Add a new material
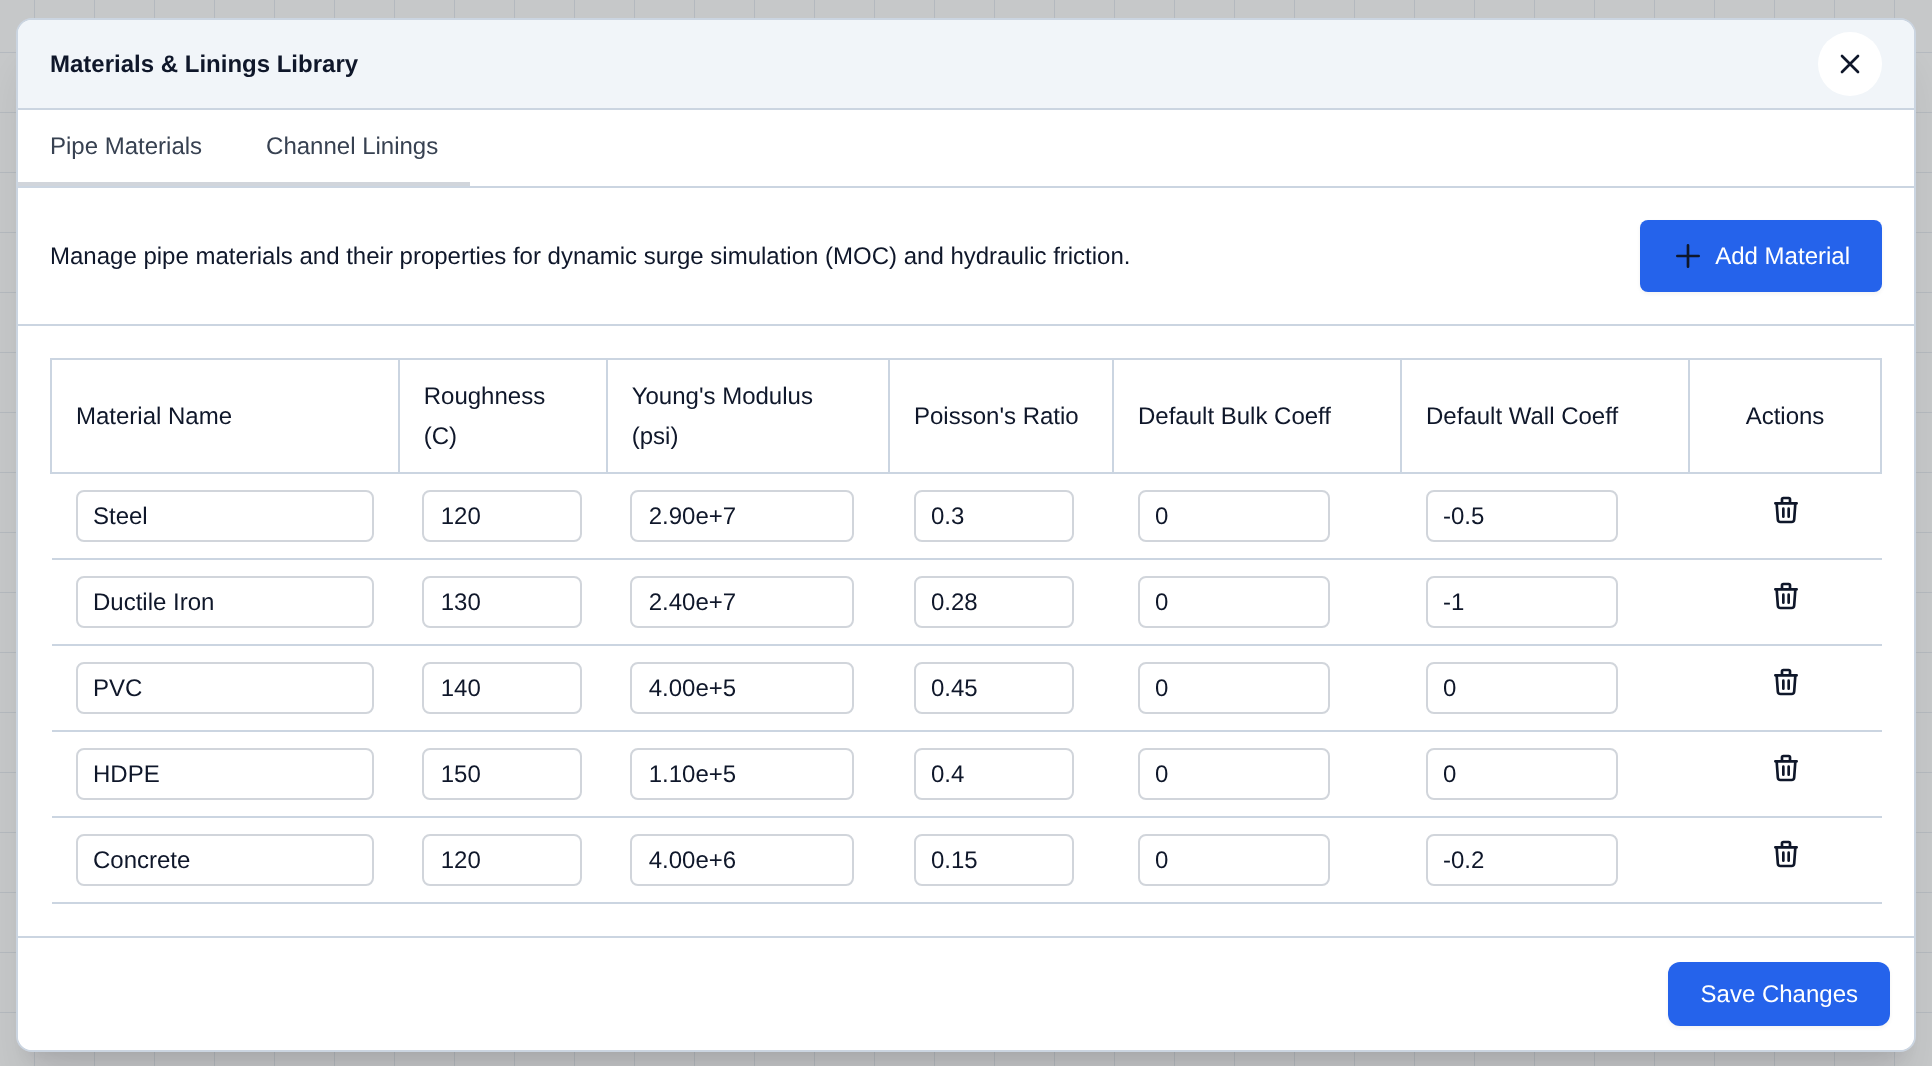The width and height of the screenshot is (1932, 1066). (x=1760, y=256)
